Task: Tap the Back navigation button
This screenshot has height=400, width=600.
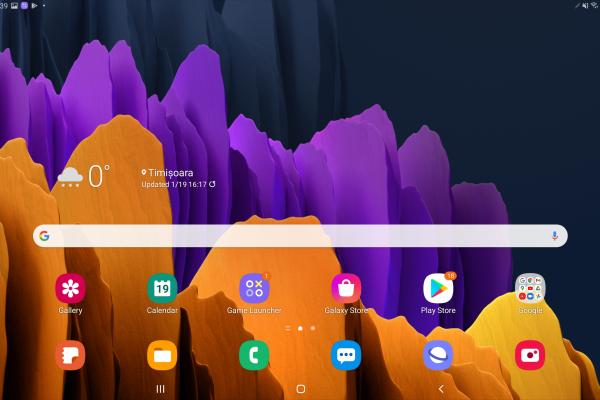Action: pyautogui.click(x=441, y=389)
